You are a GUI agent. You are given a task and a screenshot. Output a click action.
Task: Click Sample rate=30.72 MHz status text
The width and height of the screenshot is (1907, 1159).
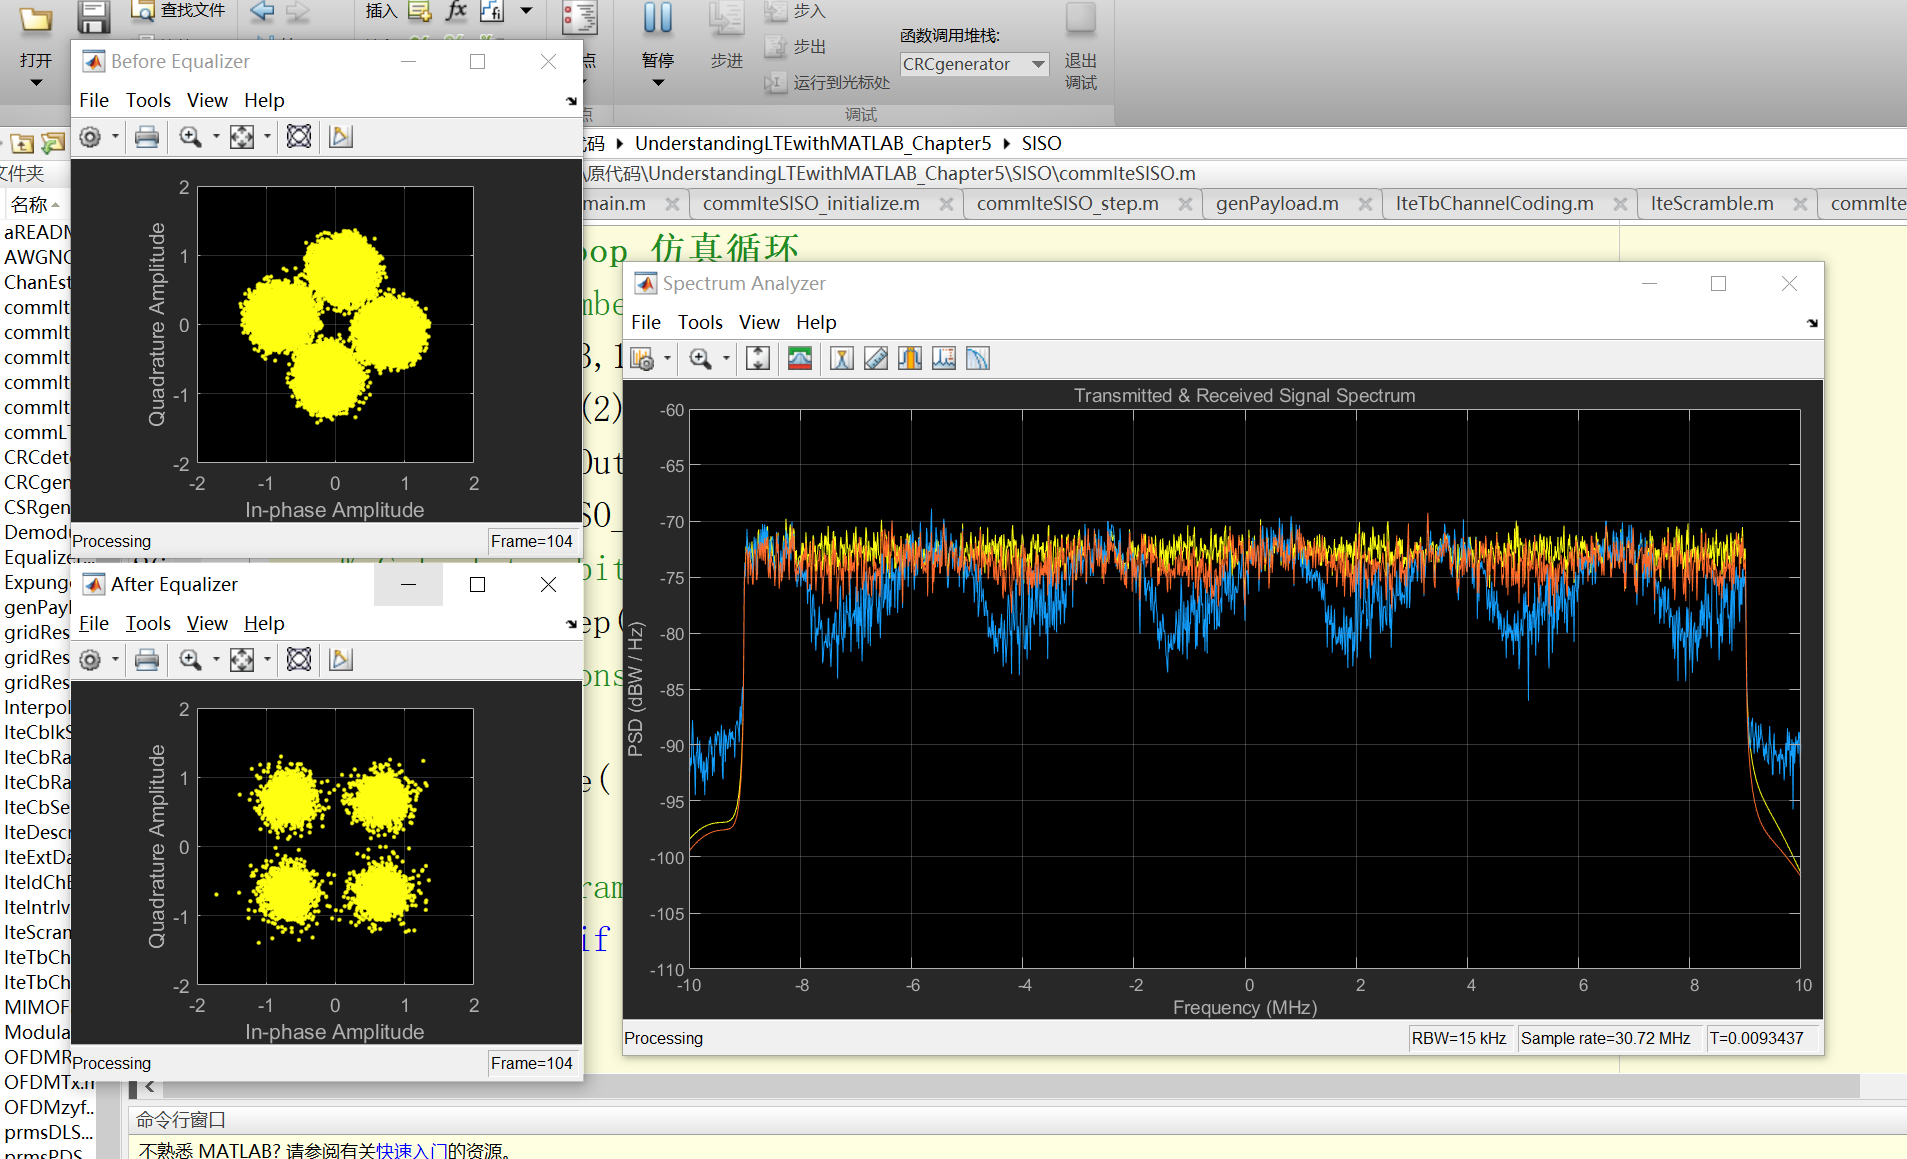click(1605, 1038)
